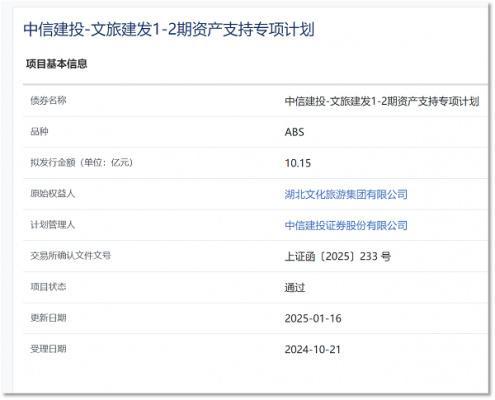This screenshot has height=400, width=495.
Task: Click the 原始权益人 label
Action: coord(52,193)
